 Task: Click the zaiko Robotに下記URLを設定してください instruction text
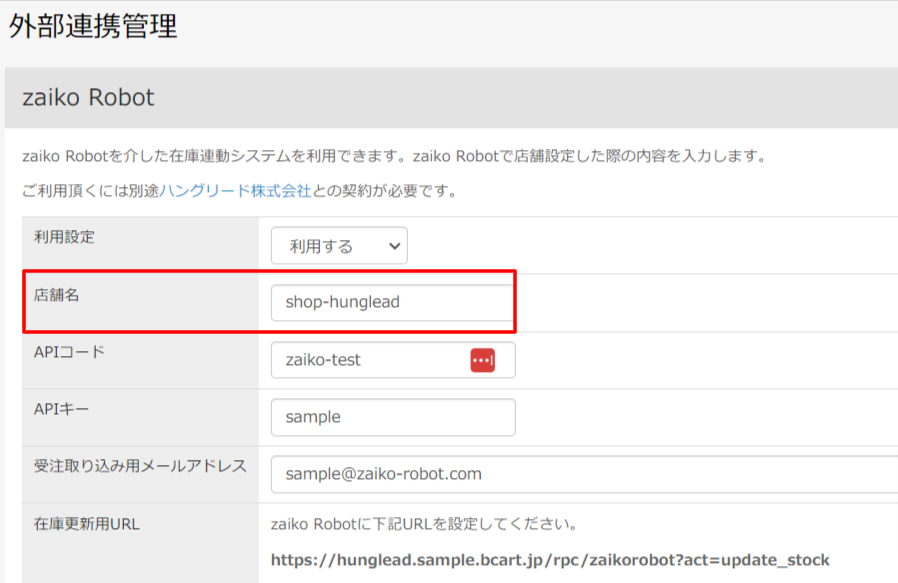(424, 524)
